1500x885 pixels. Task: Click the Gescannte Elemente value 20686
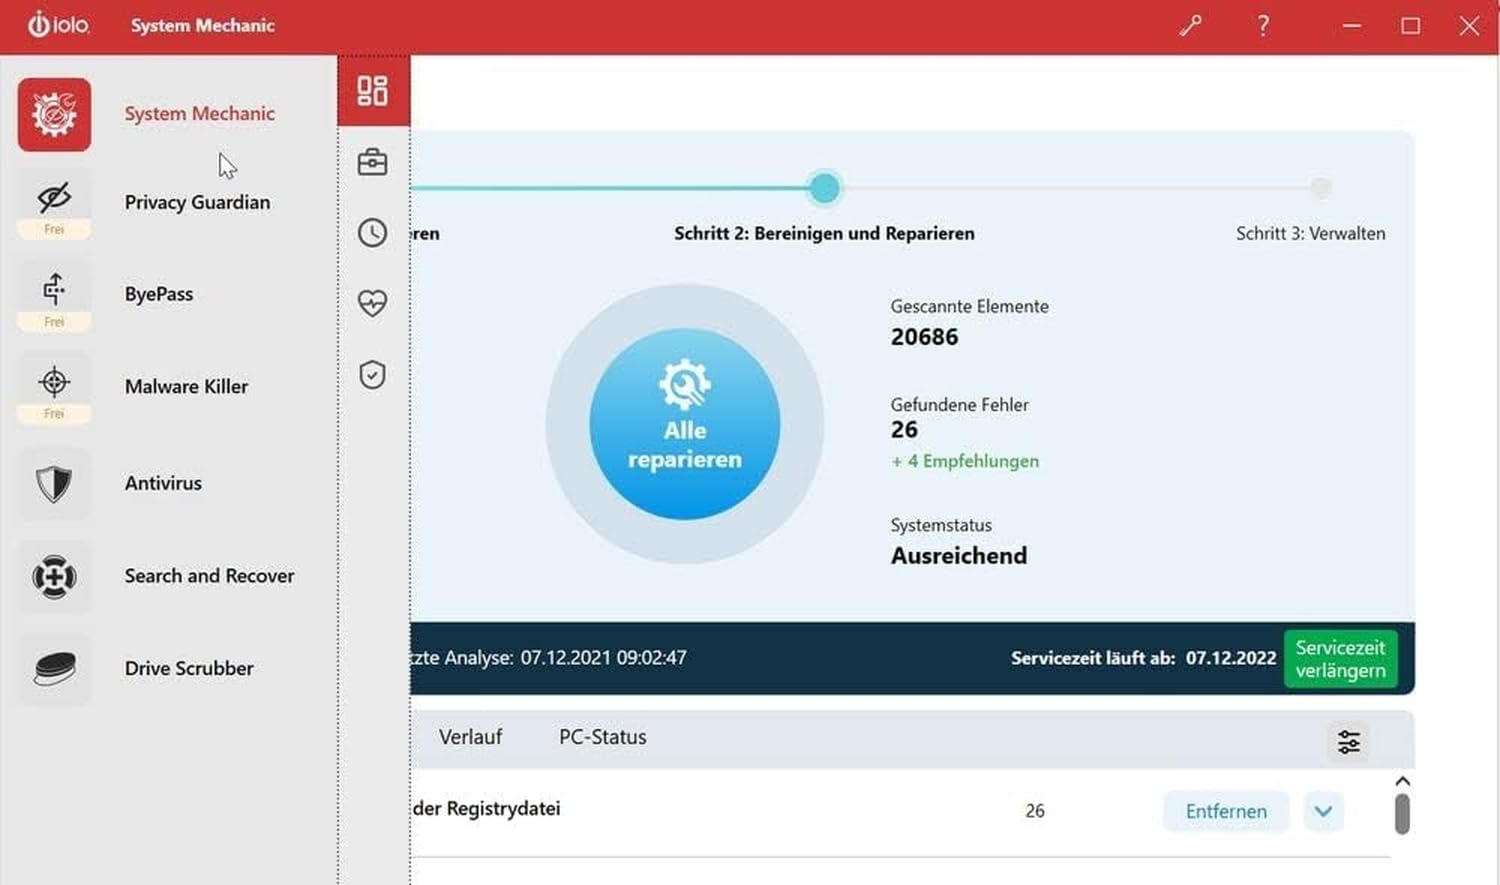924,337
